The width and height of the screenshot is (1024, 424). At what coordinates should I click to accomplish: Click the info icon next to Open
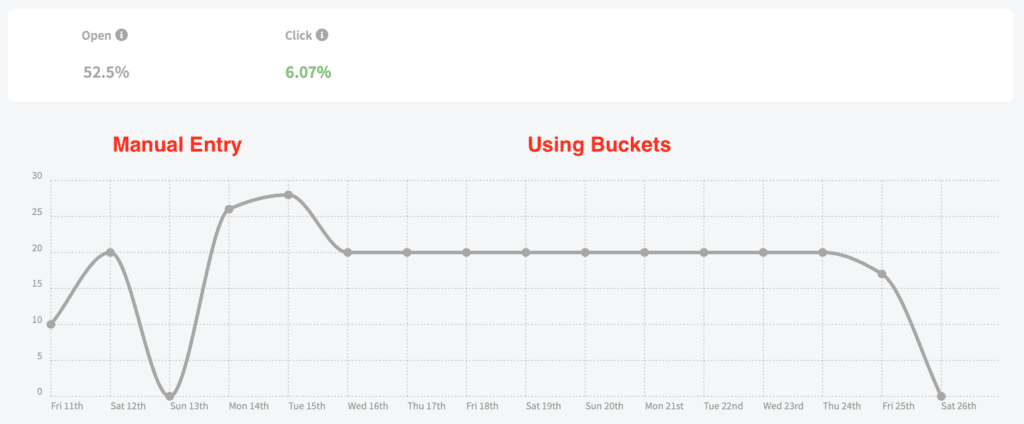121,35
